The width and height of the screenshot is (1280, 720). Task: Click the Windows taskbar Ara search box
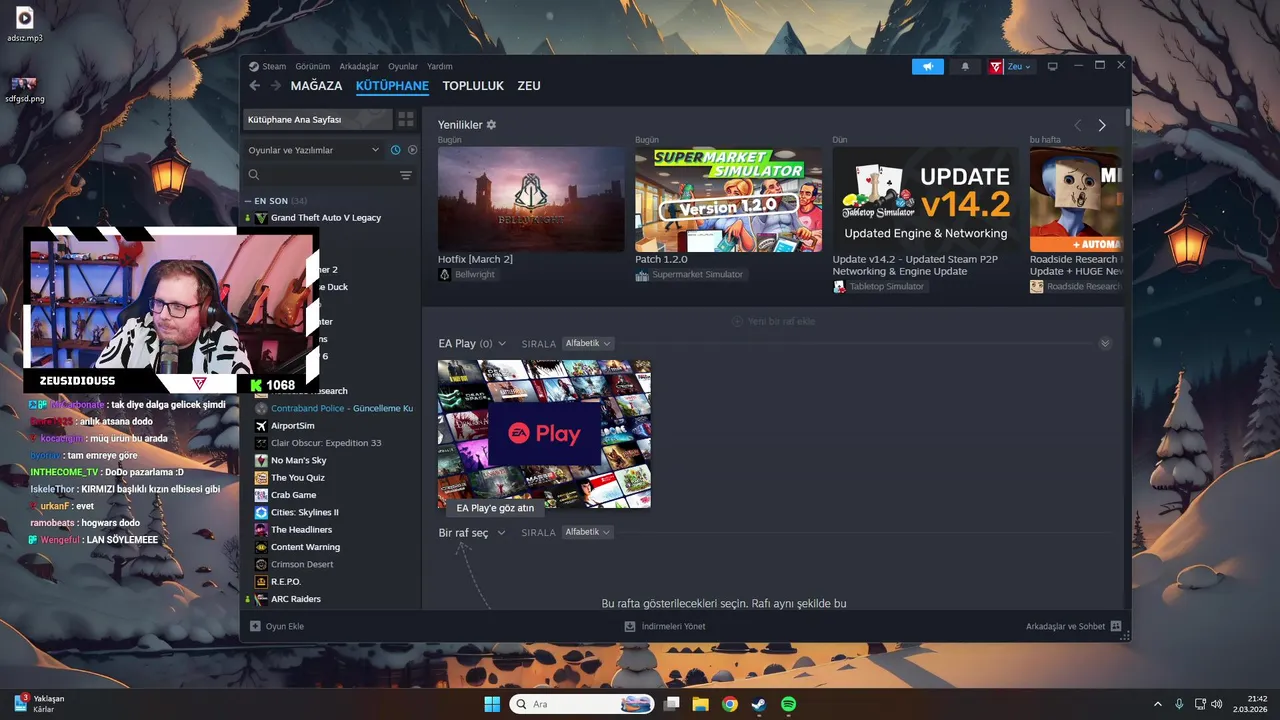[x=582, y=704]
